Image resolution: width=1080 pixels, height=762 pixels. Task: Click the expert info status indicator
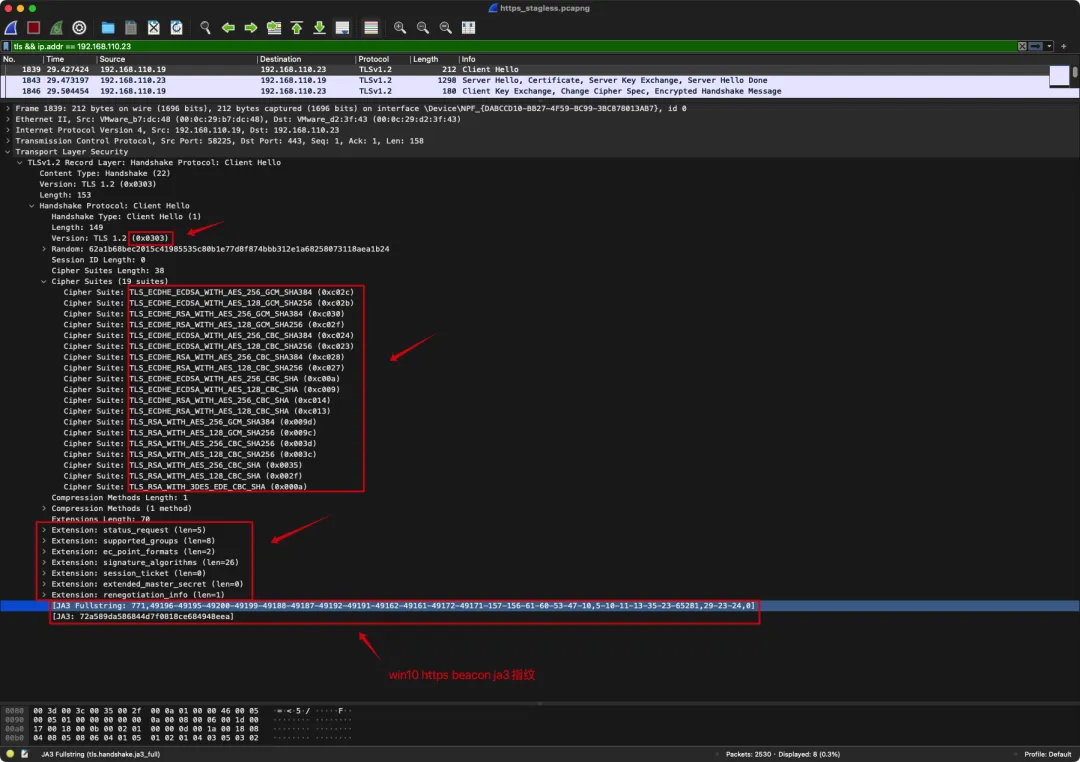pyautogui.click(x=10, y=754)
